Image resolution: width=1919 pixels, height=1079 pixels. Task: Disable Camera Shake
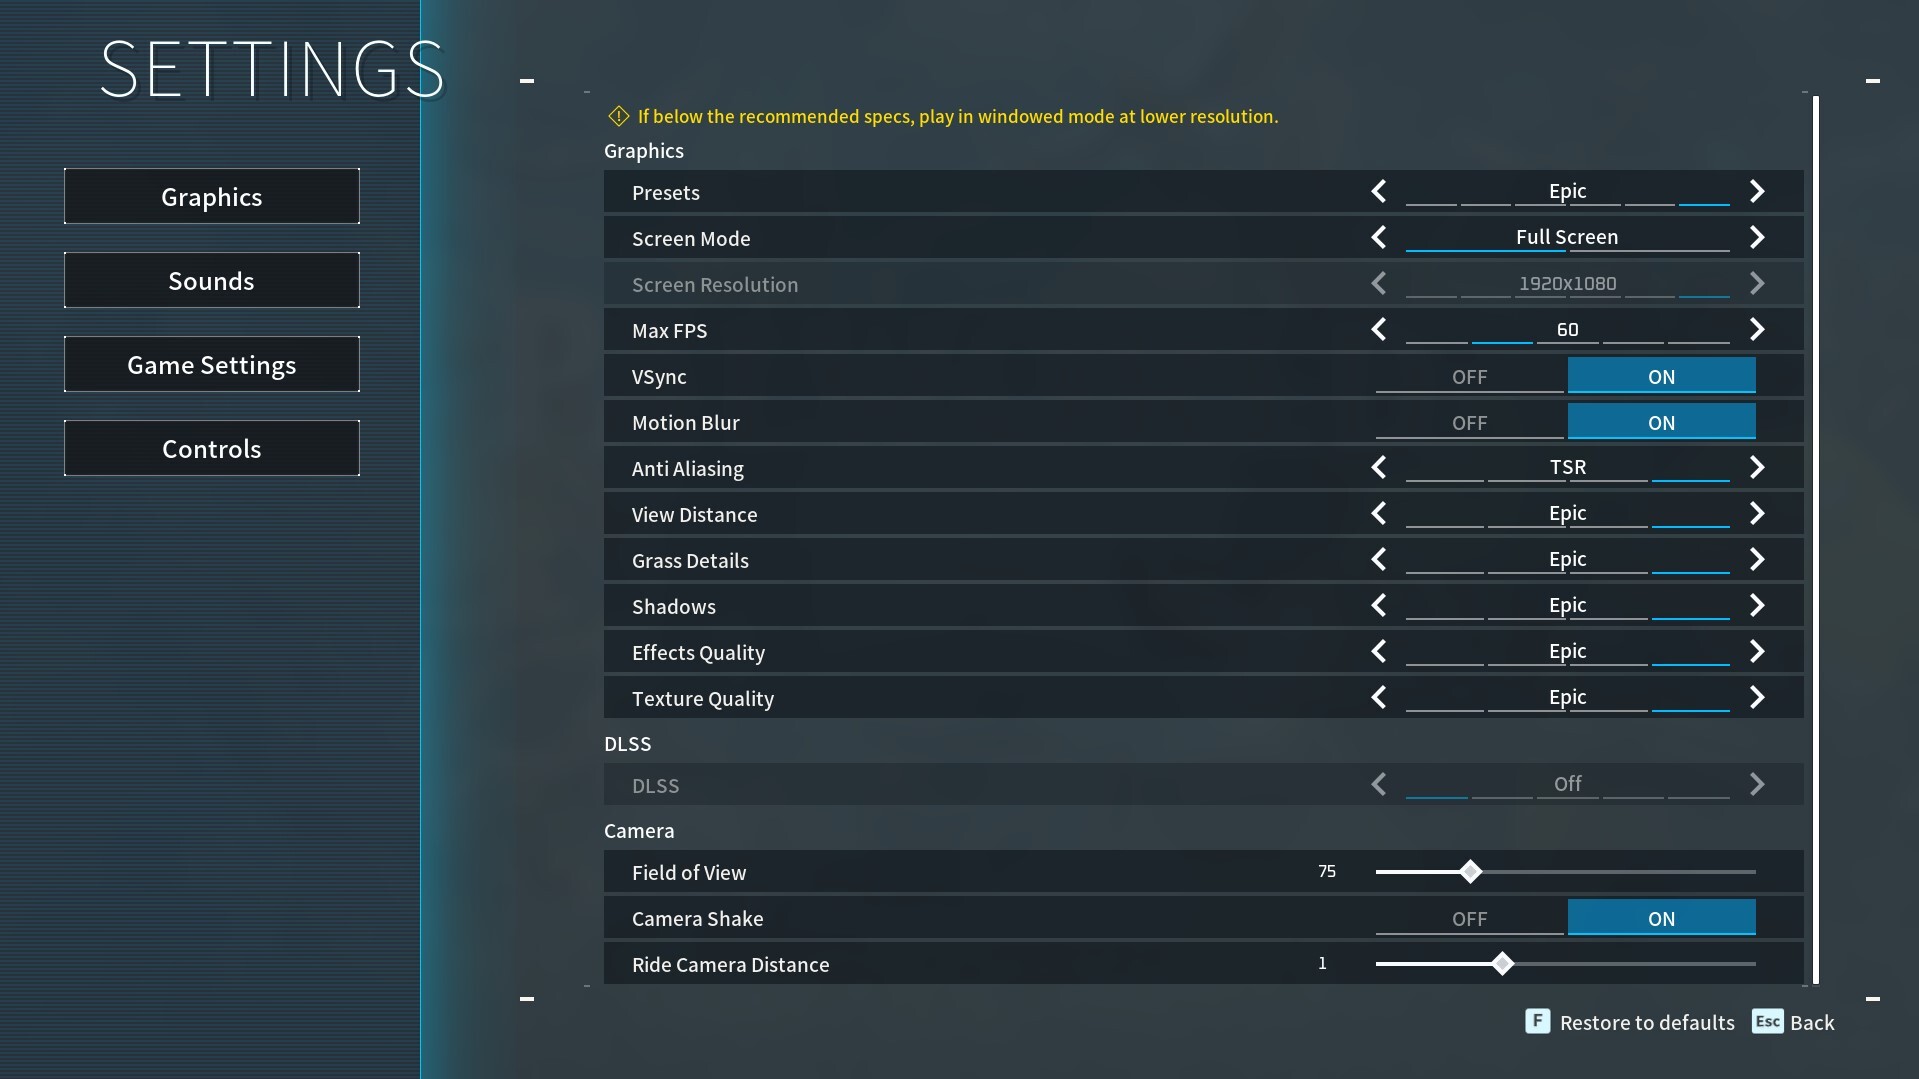1470,917
